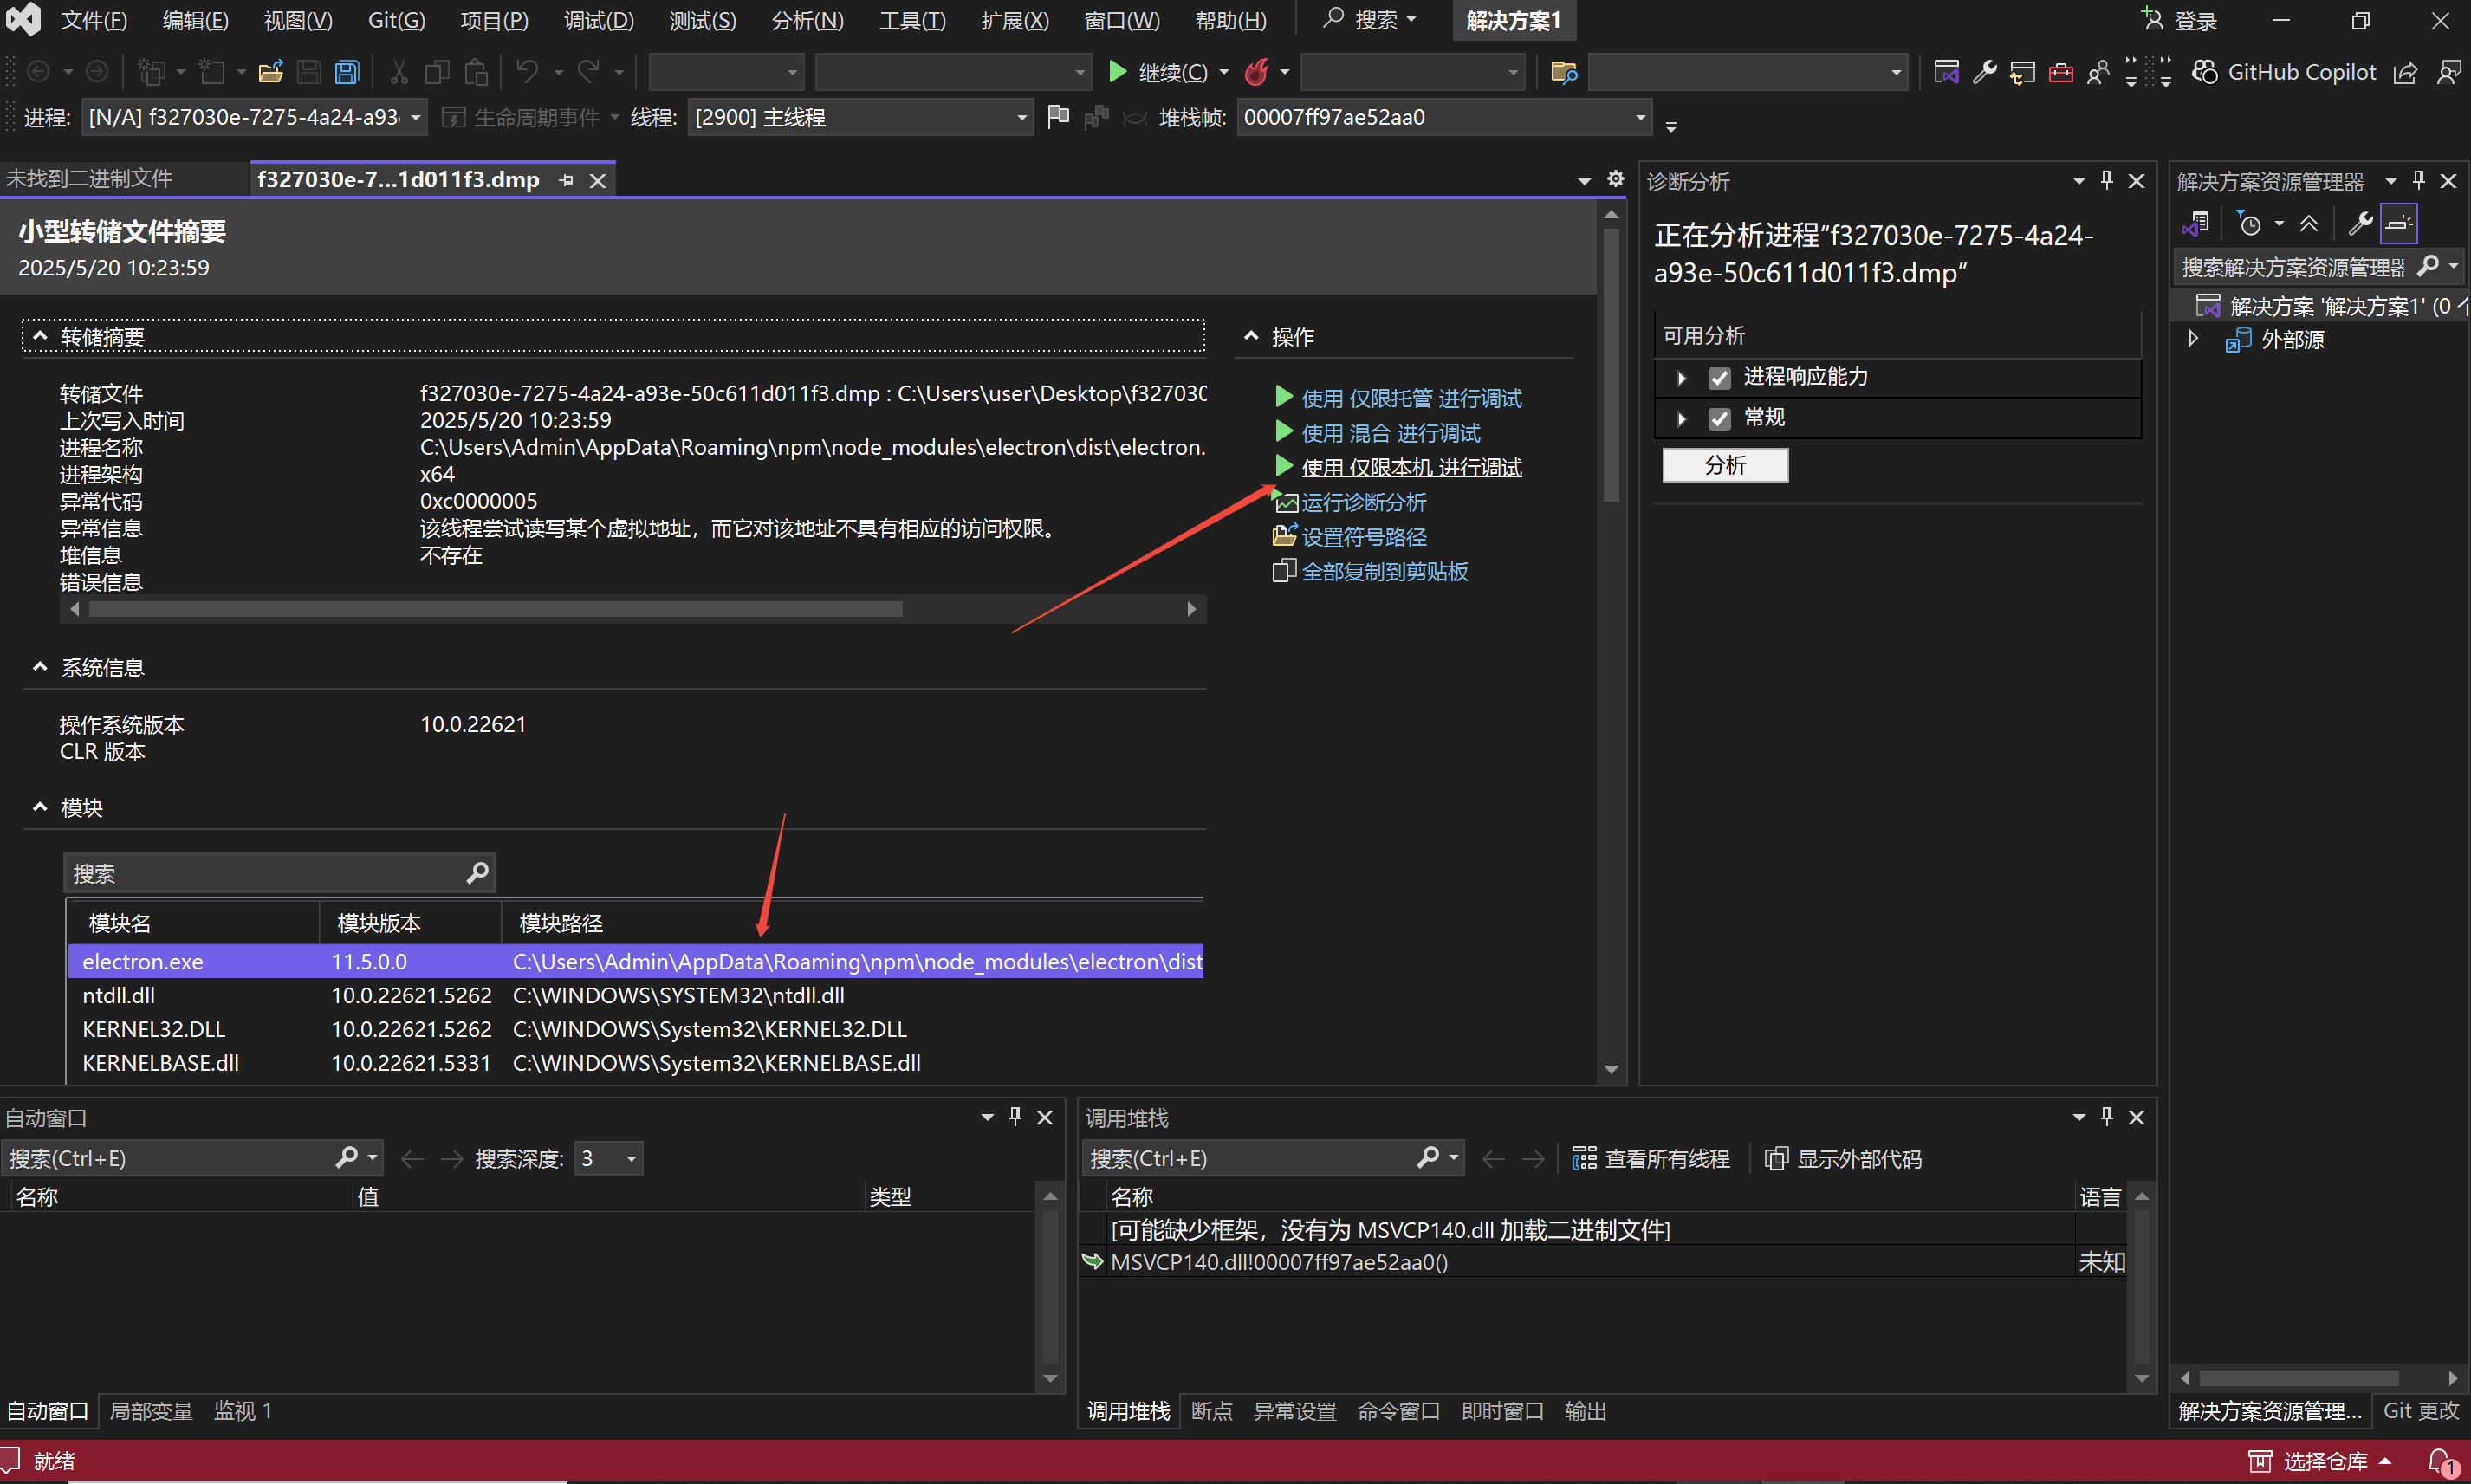Expand the 外部源 tree node
Screen dimensions: 2471x1484
click(2194, 339)
